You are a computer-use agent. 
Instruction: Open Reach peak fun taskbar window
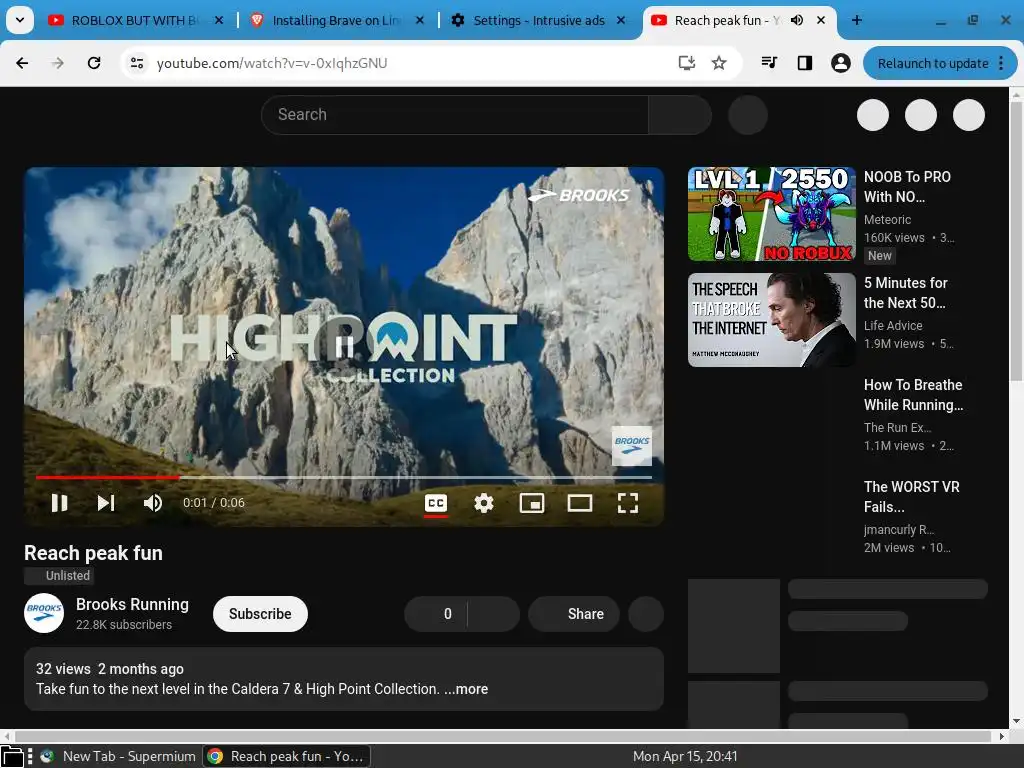tap(287, 756)
